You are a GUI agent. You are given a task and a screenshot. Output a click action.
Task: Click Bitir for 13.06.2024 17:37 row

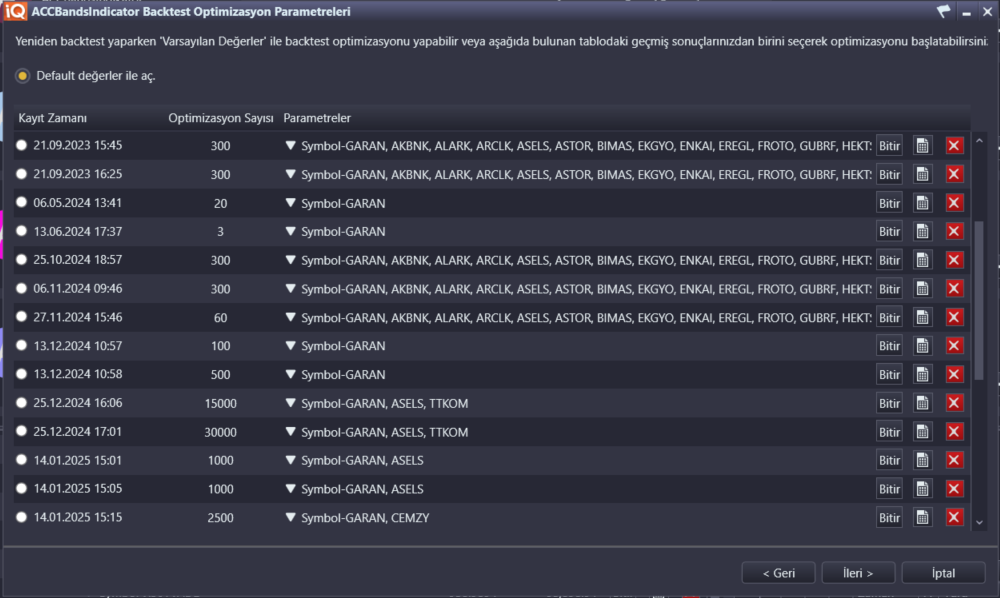click(889, 231)
